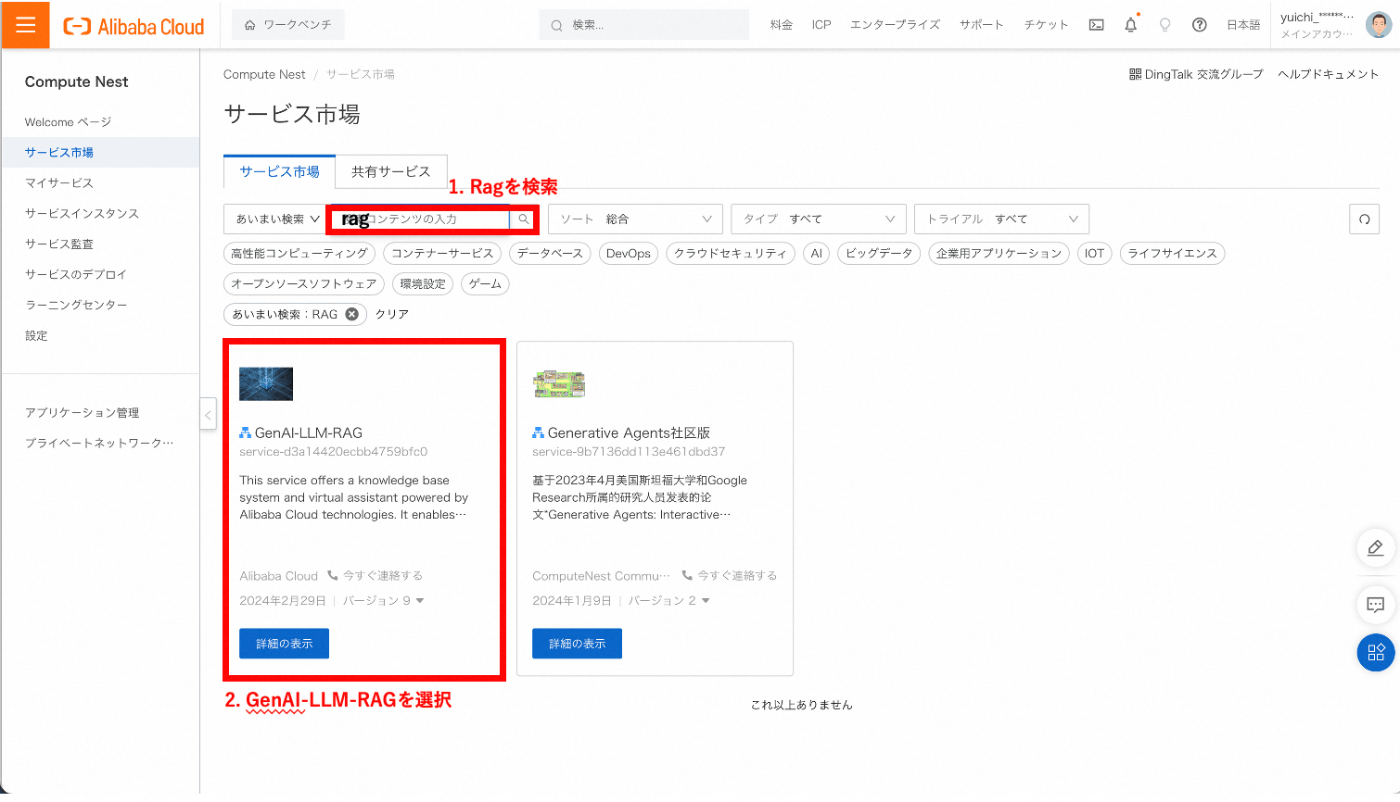Screen dimensions: 1400x802
Task: Open Cloud Shell terminal icon
Action: point(1096,25)
